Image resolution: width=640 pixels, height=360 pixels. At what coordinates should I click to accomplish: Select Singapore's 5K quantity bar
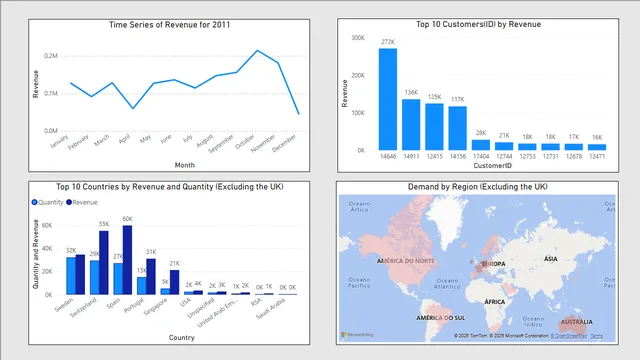tap(165, 291)
